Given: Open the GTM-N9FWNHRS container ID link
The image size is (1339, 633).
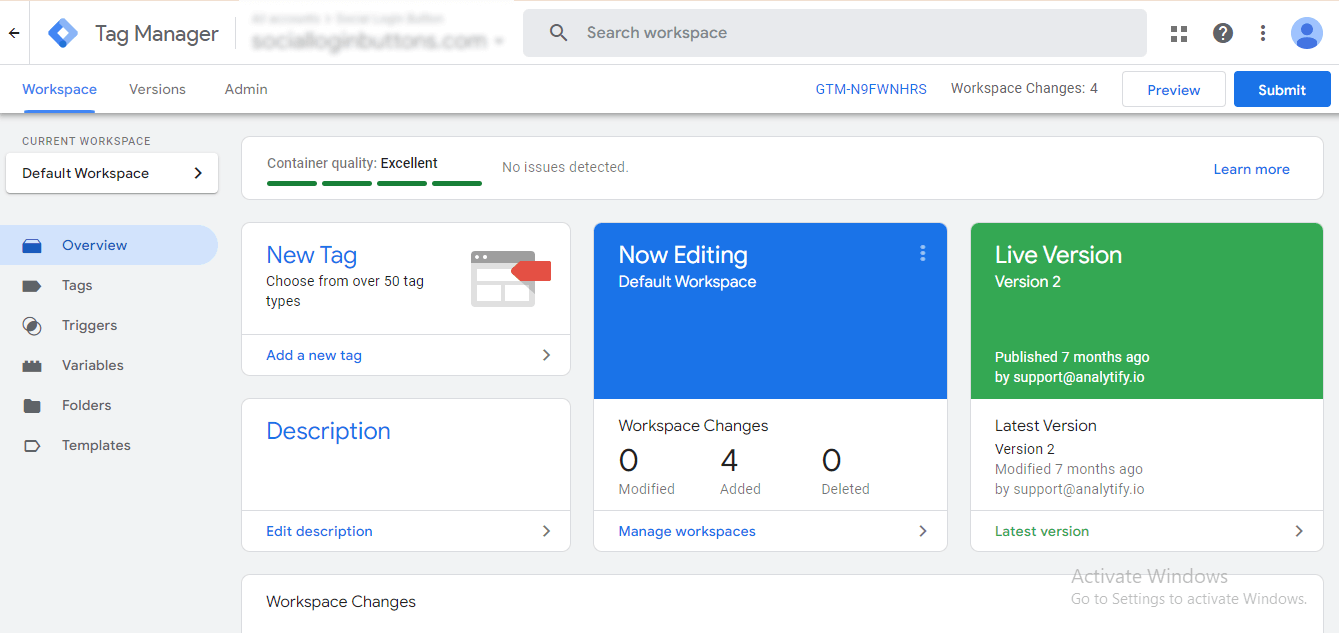Looking at the screenshot, I should tap(871, 89).
